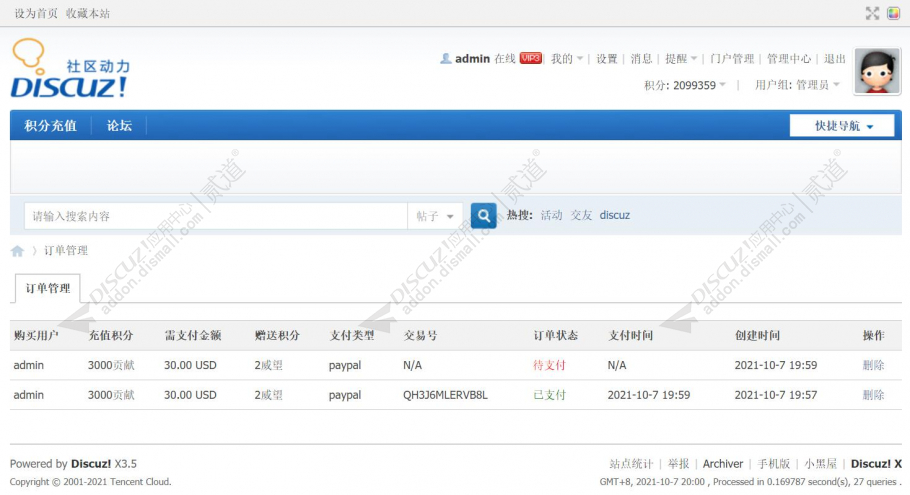The image size is (910, 495).
Task: Click hot search term 活动
Action: [551, 215]
